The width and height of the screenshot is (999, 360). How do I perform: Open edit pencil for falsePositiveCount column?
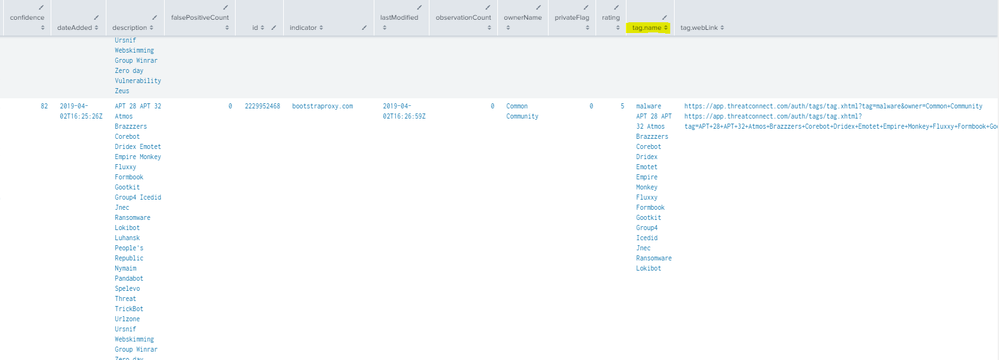click(226, 7)
